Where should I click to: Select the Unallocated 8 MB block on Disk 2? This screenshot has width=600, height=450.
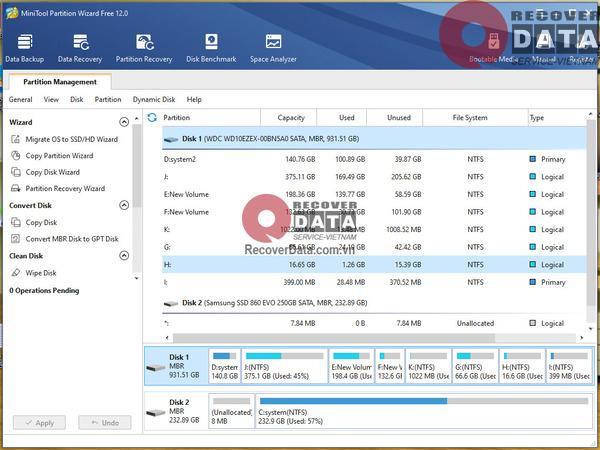232,411
